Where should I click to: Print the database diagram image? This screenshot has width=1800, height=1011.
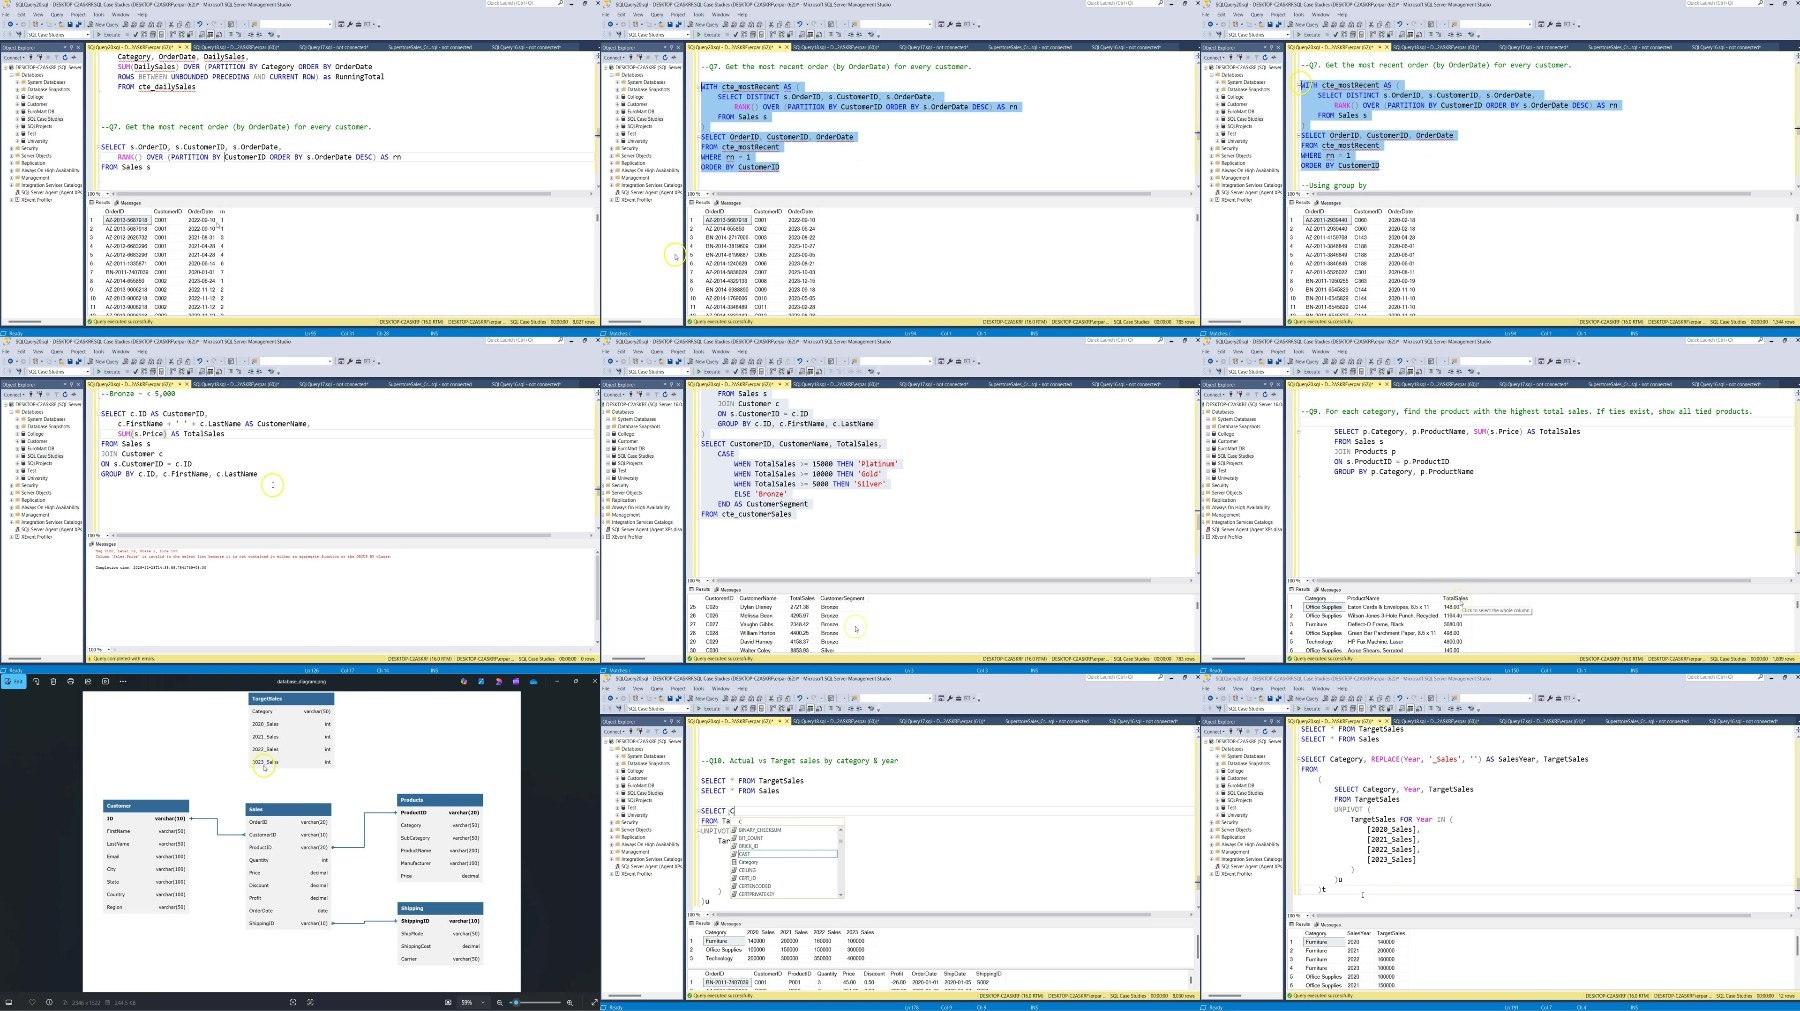[70, 681]
